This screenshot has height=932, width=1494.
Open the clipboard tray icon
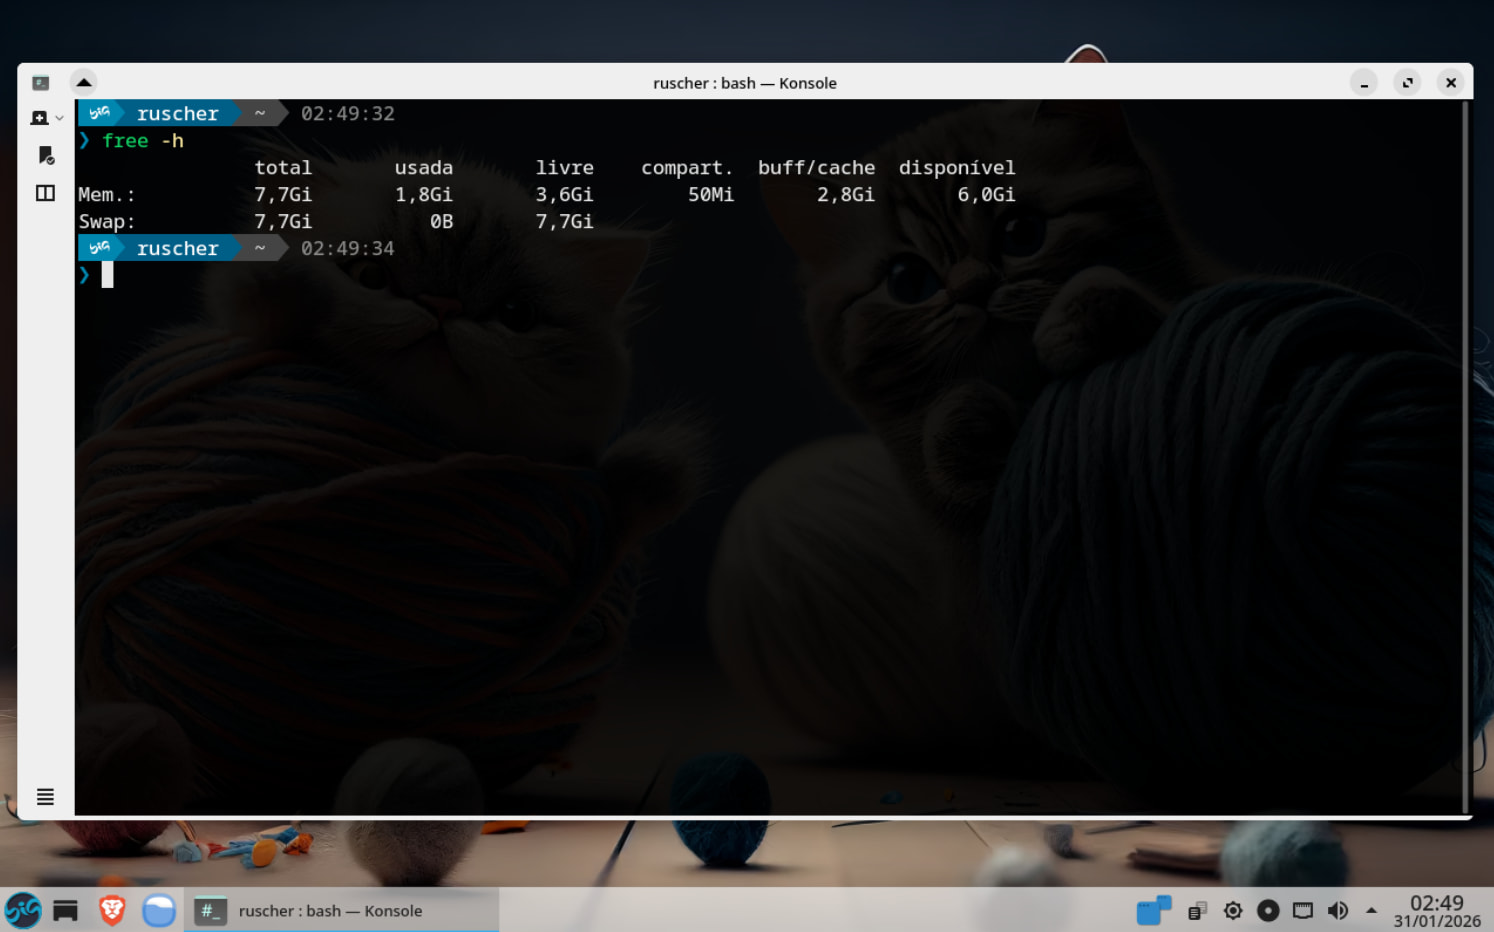click(1197, 910)
